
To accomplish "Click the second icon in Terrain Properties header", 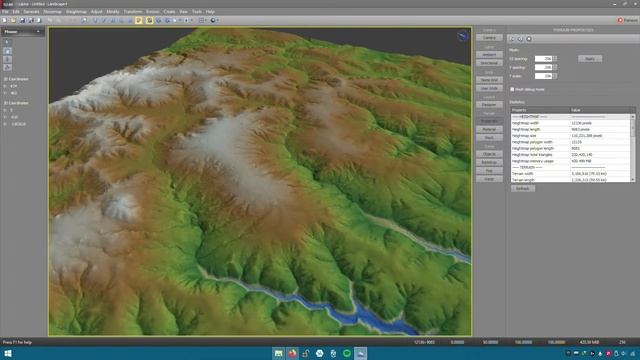I will [x=520, y=39].
